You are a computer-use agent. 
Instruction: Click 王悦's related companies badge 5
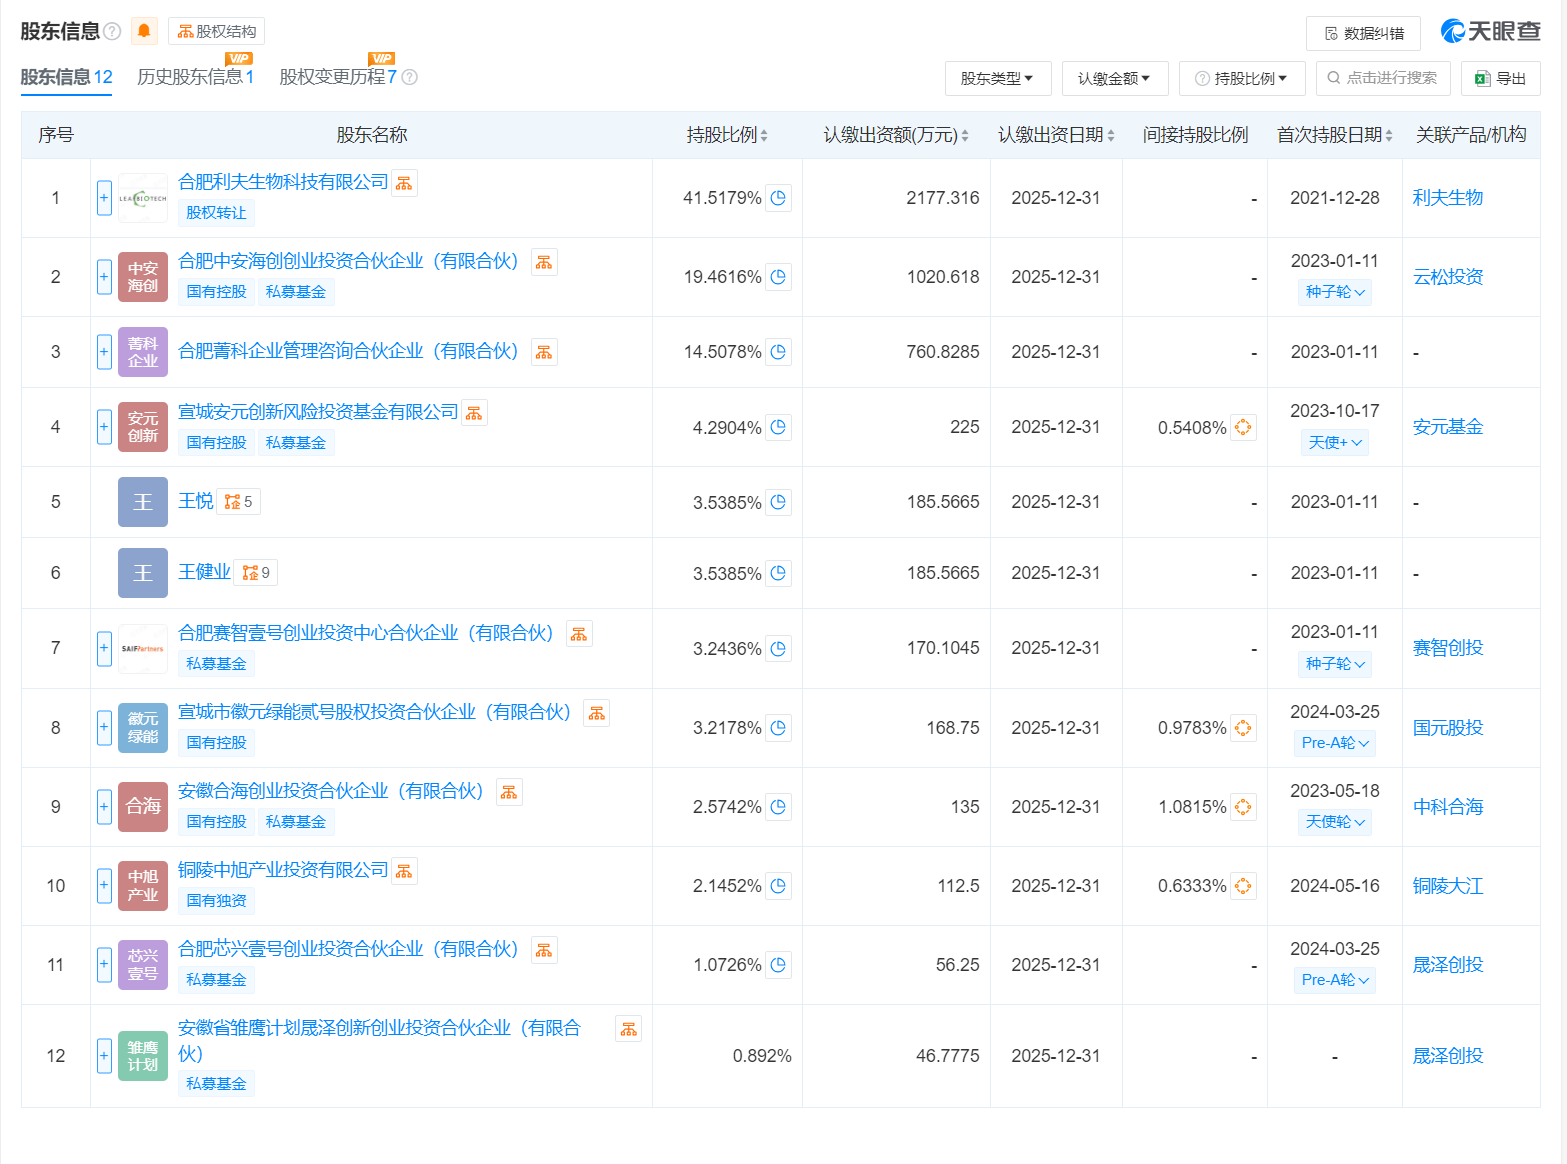(239, 502)
